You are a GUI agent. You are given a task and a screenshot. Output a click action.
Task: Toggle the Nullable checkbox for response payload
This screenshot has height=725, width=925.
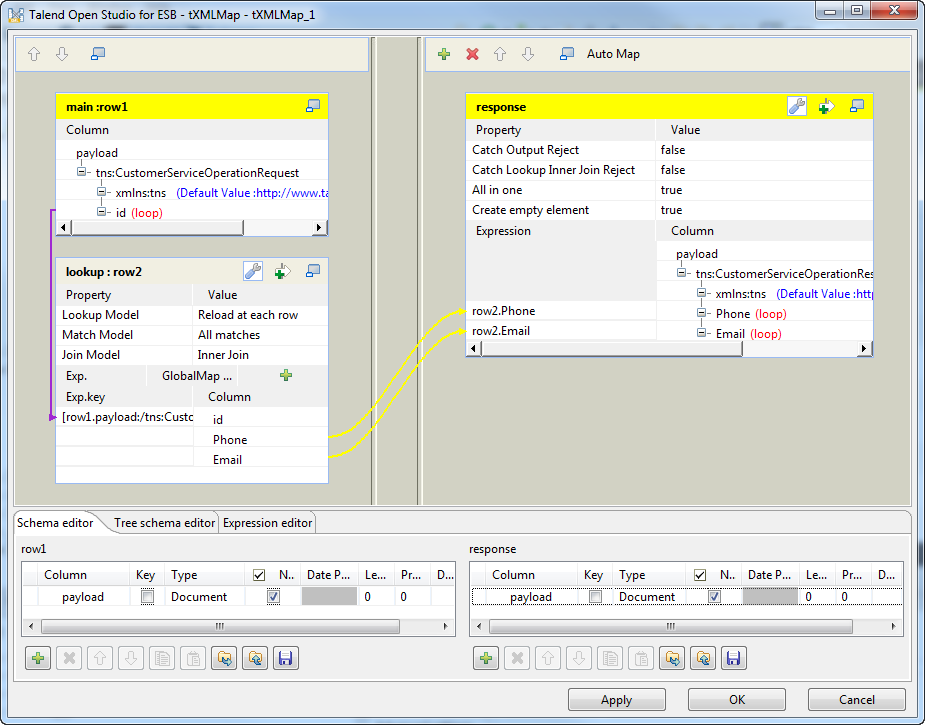point(714,597)
